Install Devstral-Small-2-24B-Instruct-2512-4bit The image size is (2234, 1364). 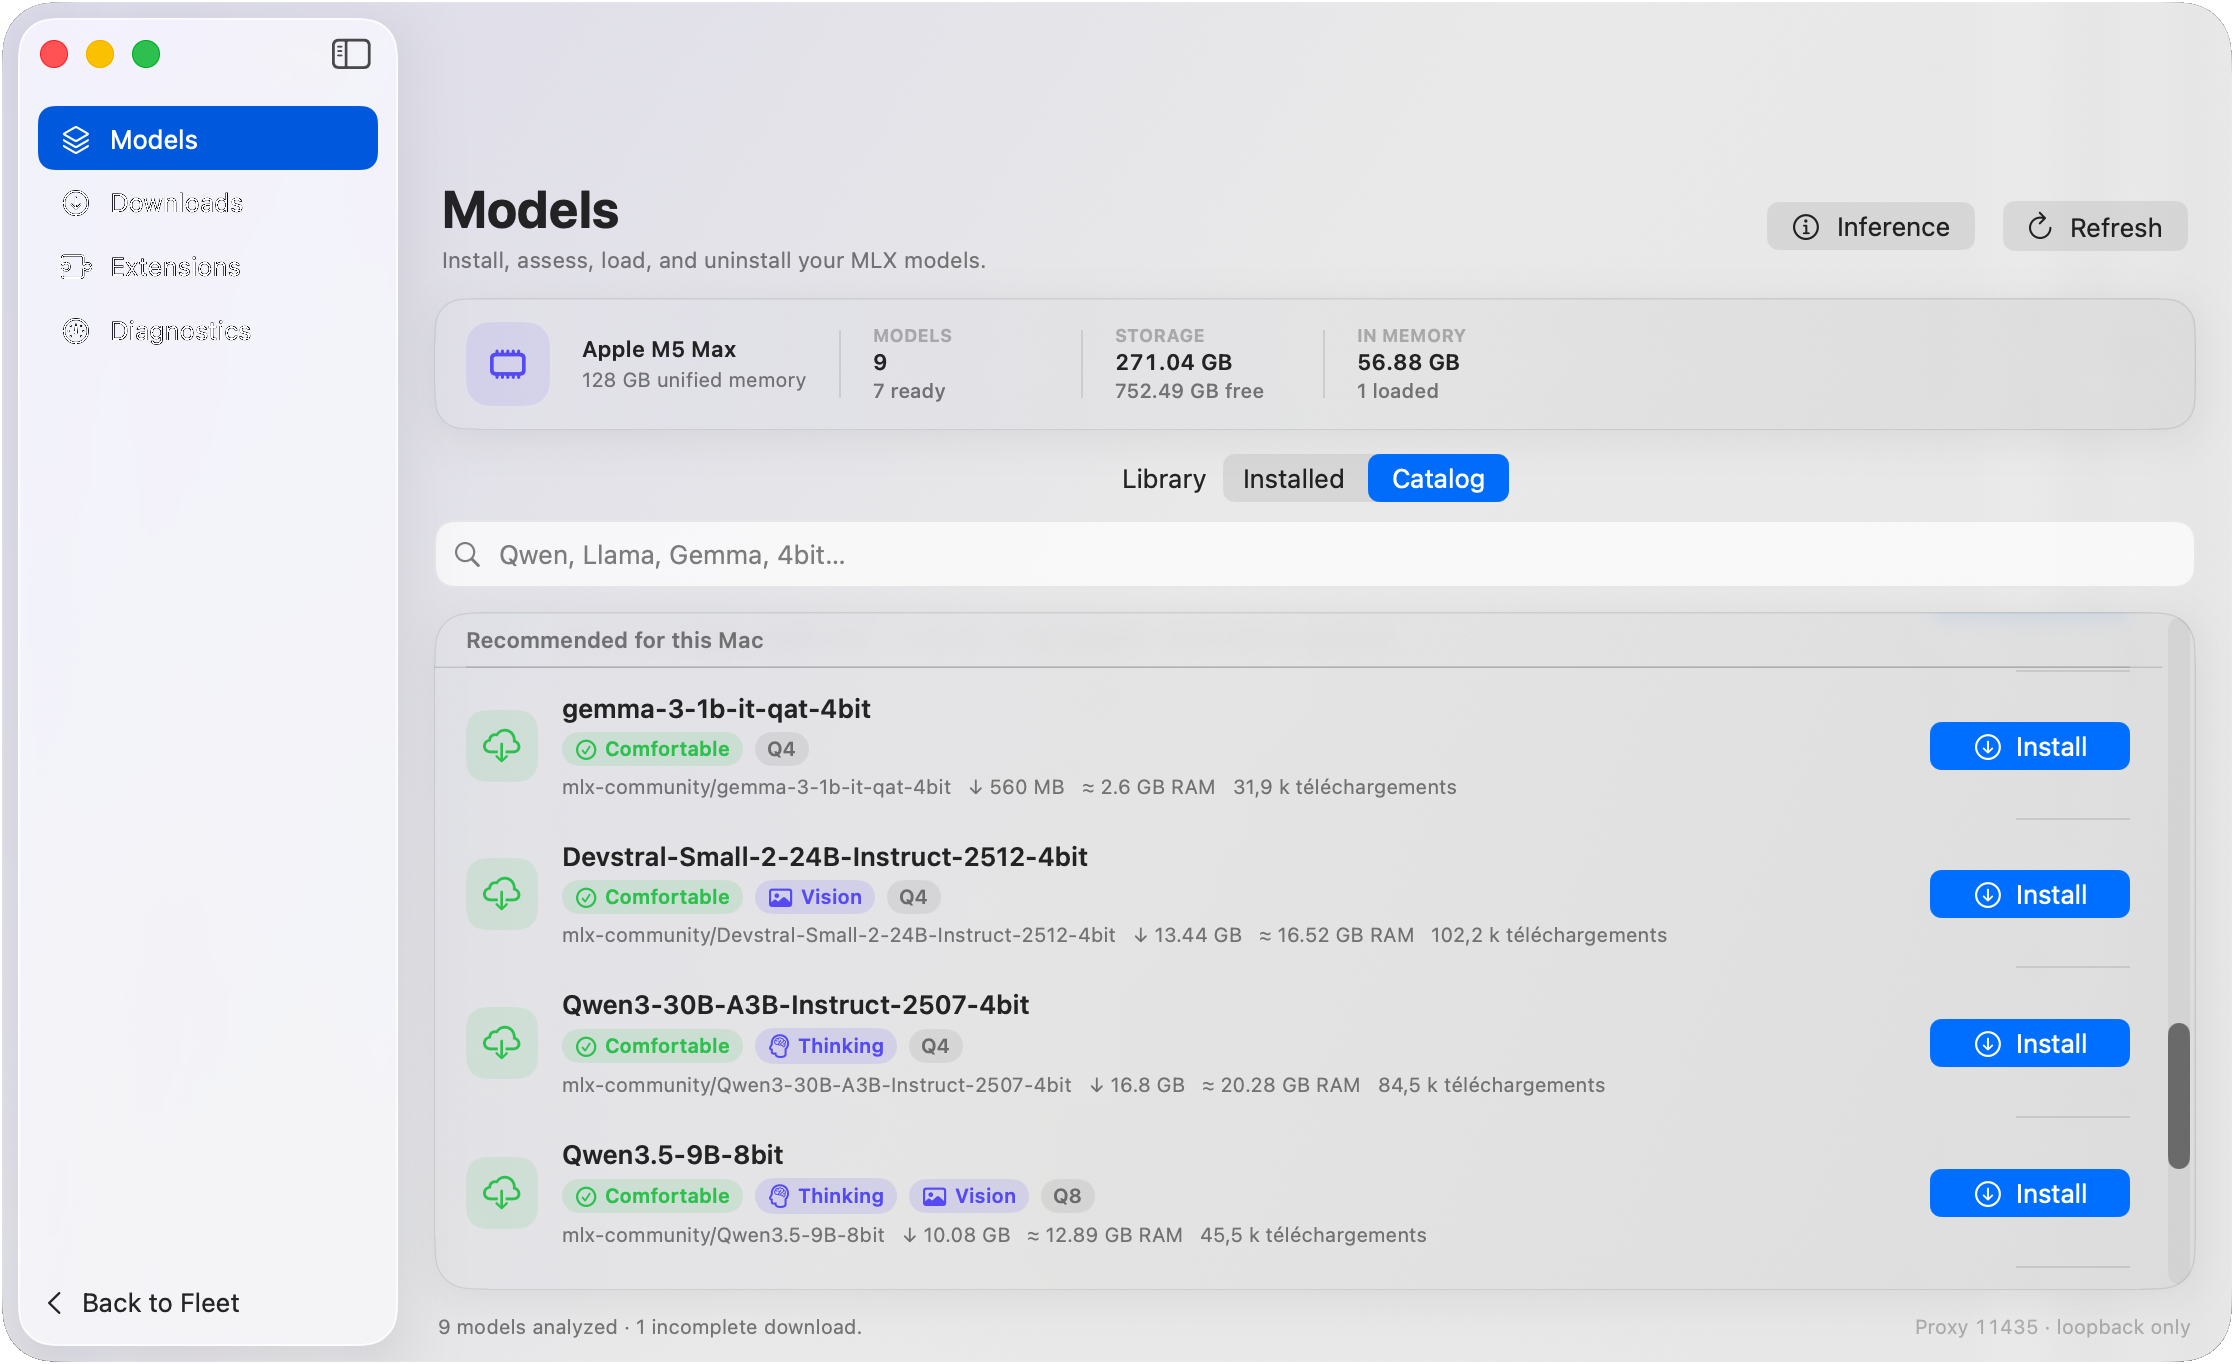click(x=2029, y=894)
